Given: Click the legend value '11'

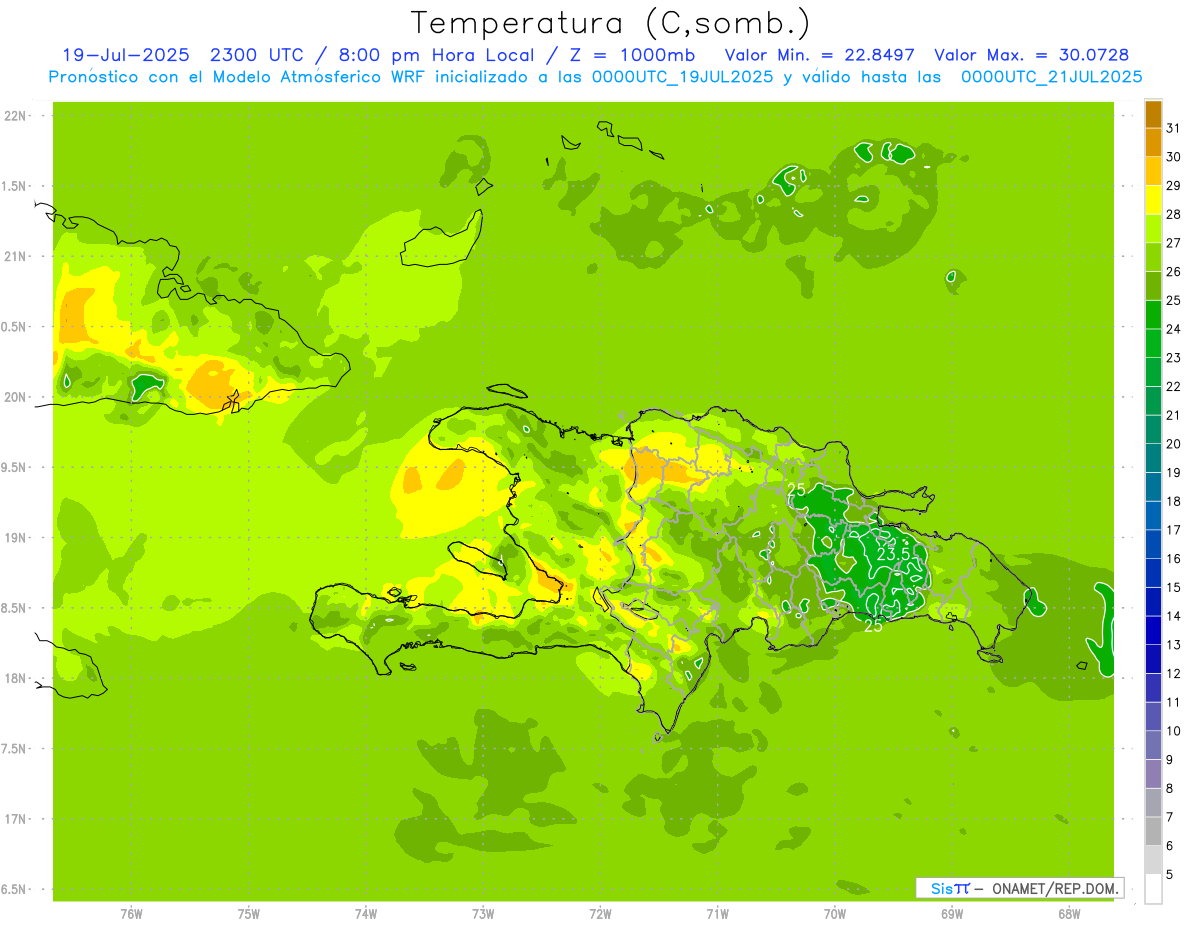Looking at the screenshot, I should tap(1173, 702).
